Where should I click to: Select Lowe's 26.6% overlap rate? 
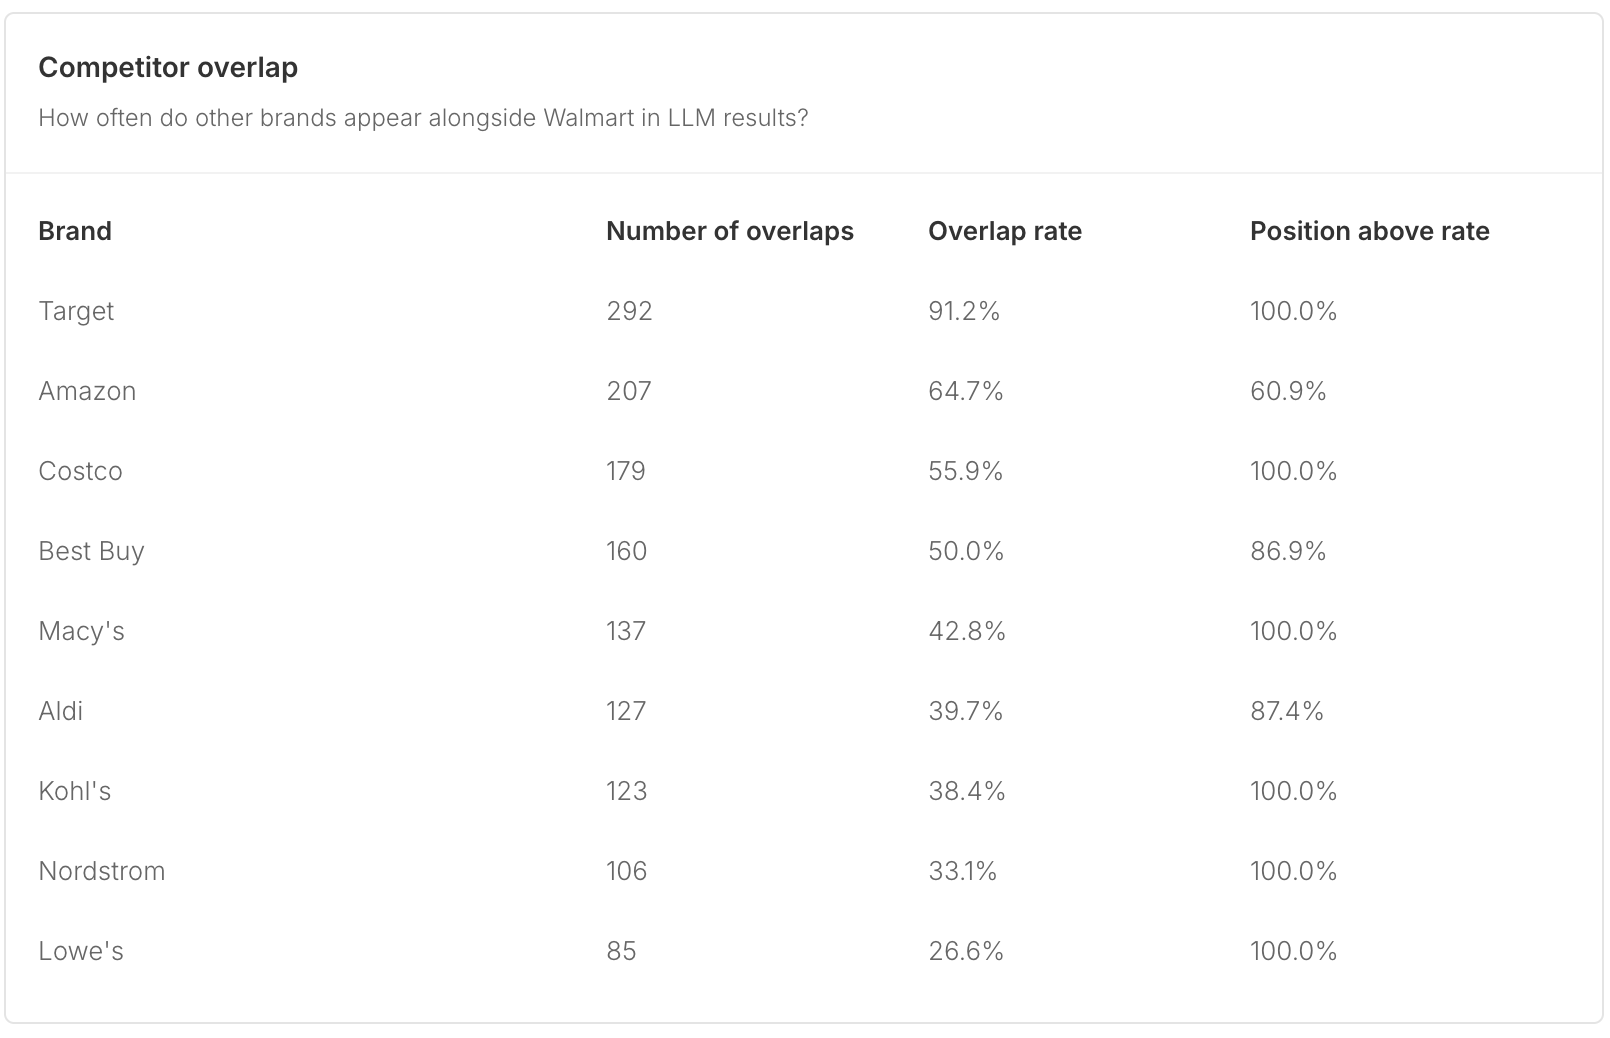pyautogui.click(x=966, y=951)
